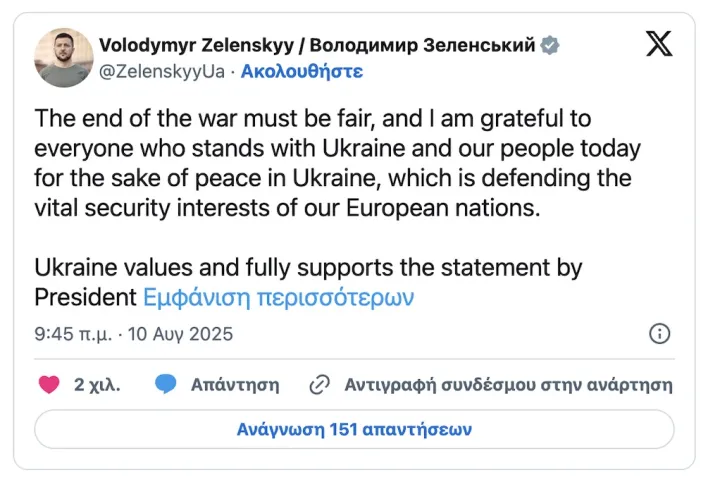Open the circled info icon near the timestamp
720x482 pixels.
point(659,333)
